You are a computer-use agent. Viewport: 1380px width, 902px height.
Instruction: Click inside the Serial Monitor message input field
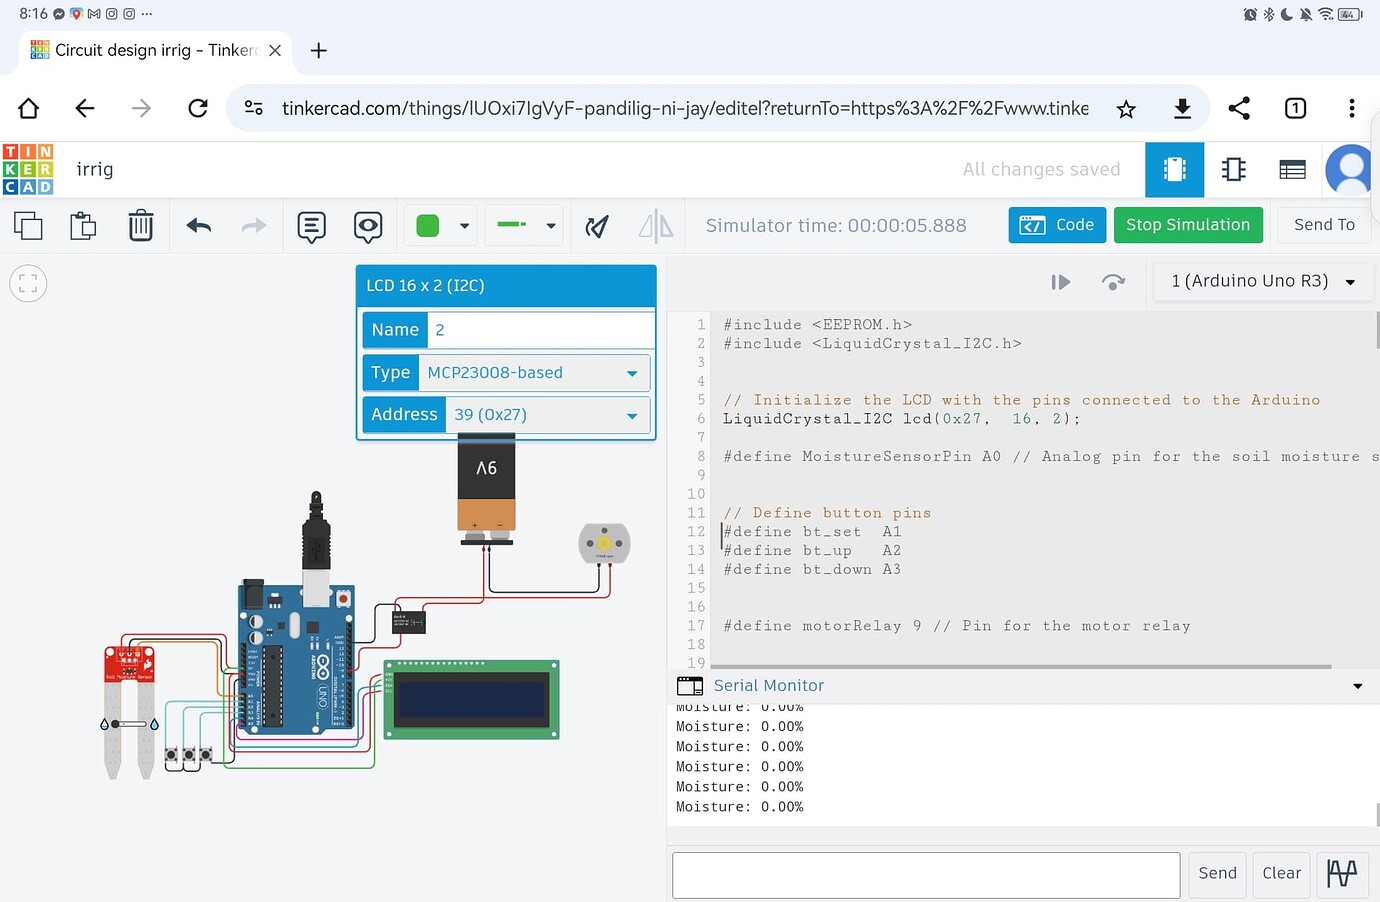(925, 873)
